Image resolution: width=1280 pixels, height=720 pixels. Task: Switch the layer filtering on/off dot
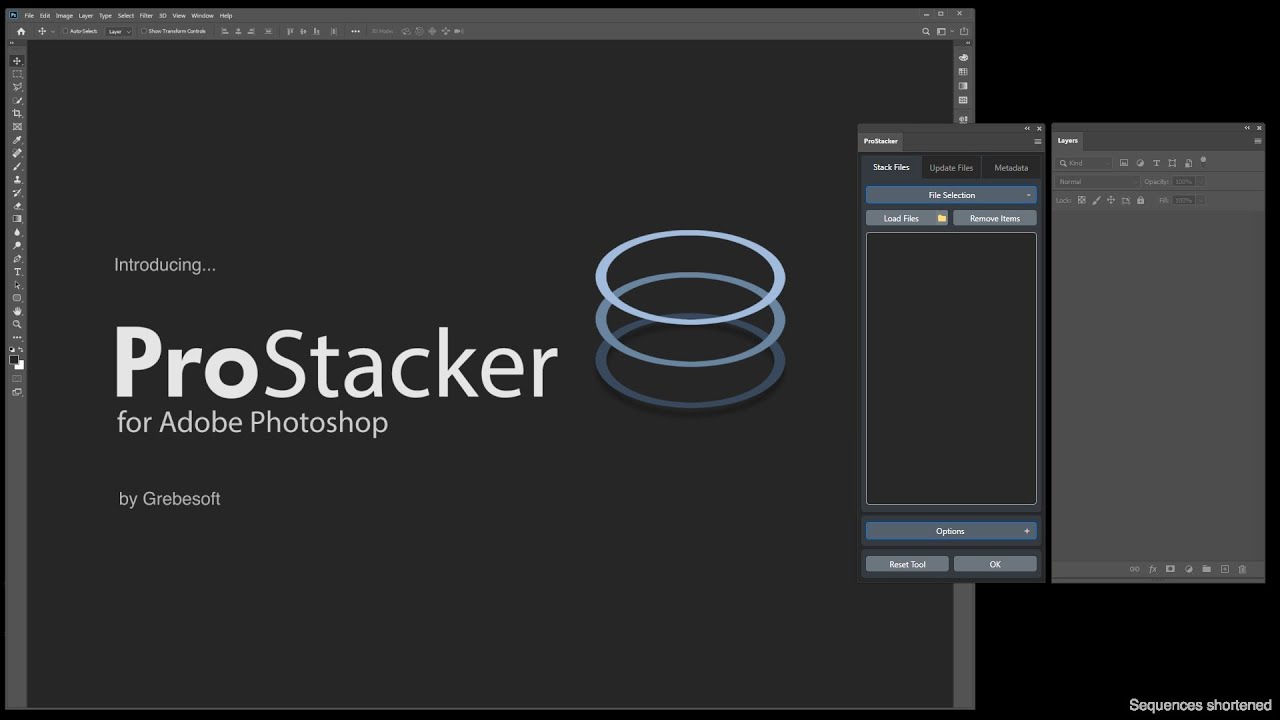click(x=1203, y=160)
